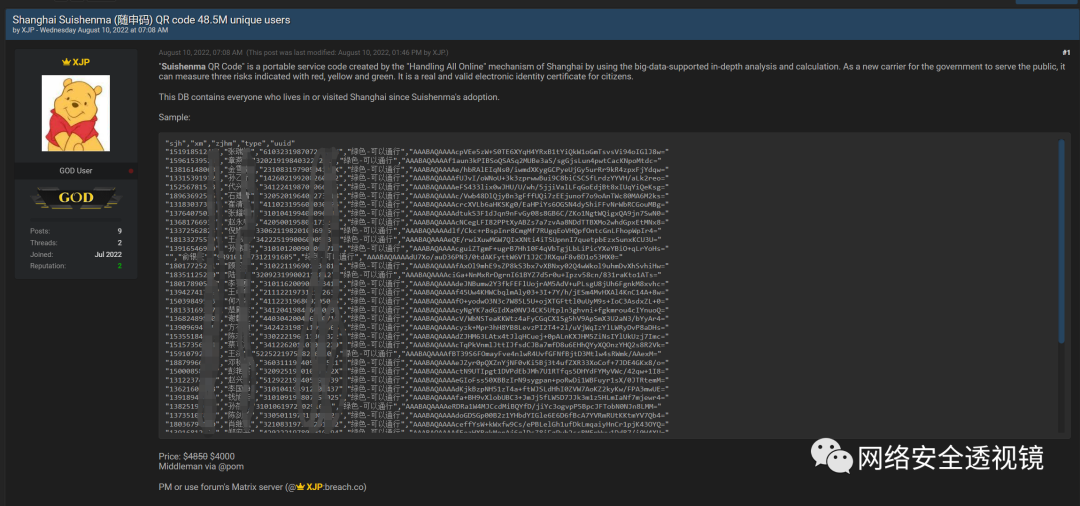View the user's posts count '9'
The width and height of the screenshot is (1080, 506).
119,231
